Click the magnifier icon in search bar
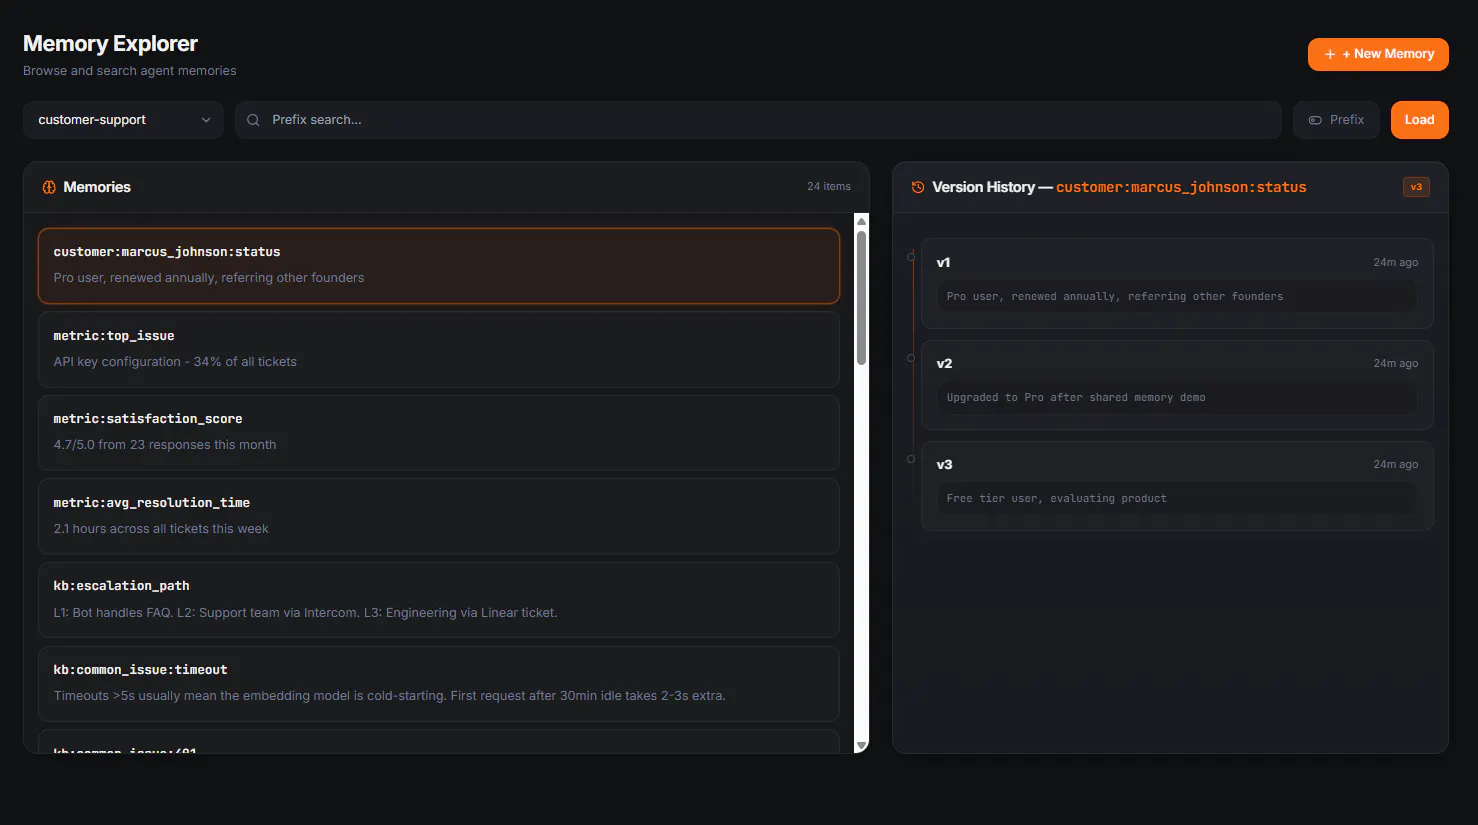 [253, 120]
